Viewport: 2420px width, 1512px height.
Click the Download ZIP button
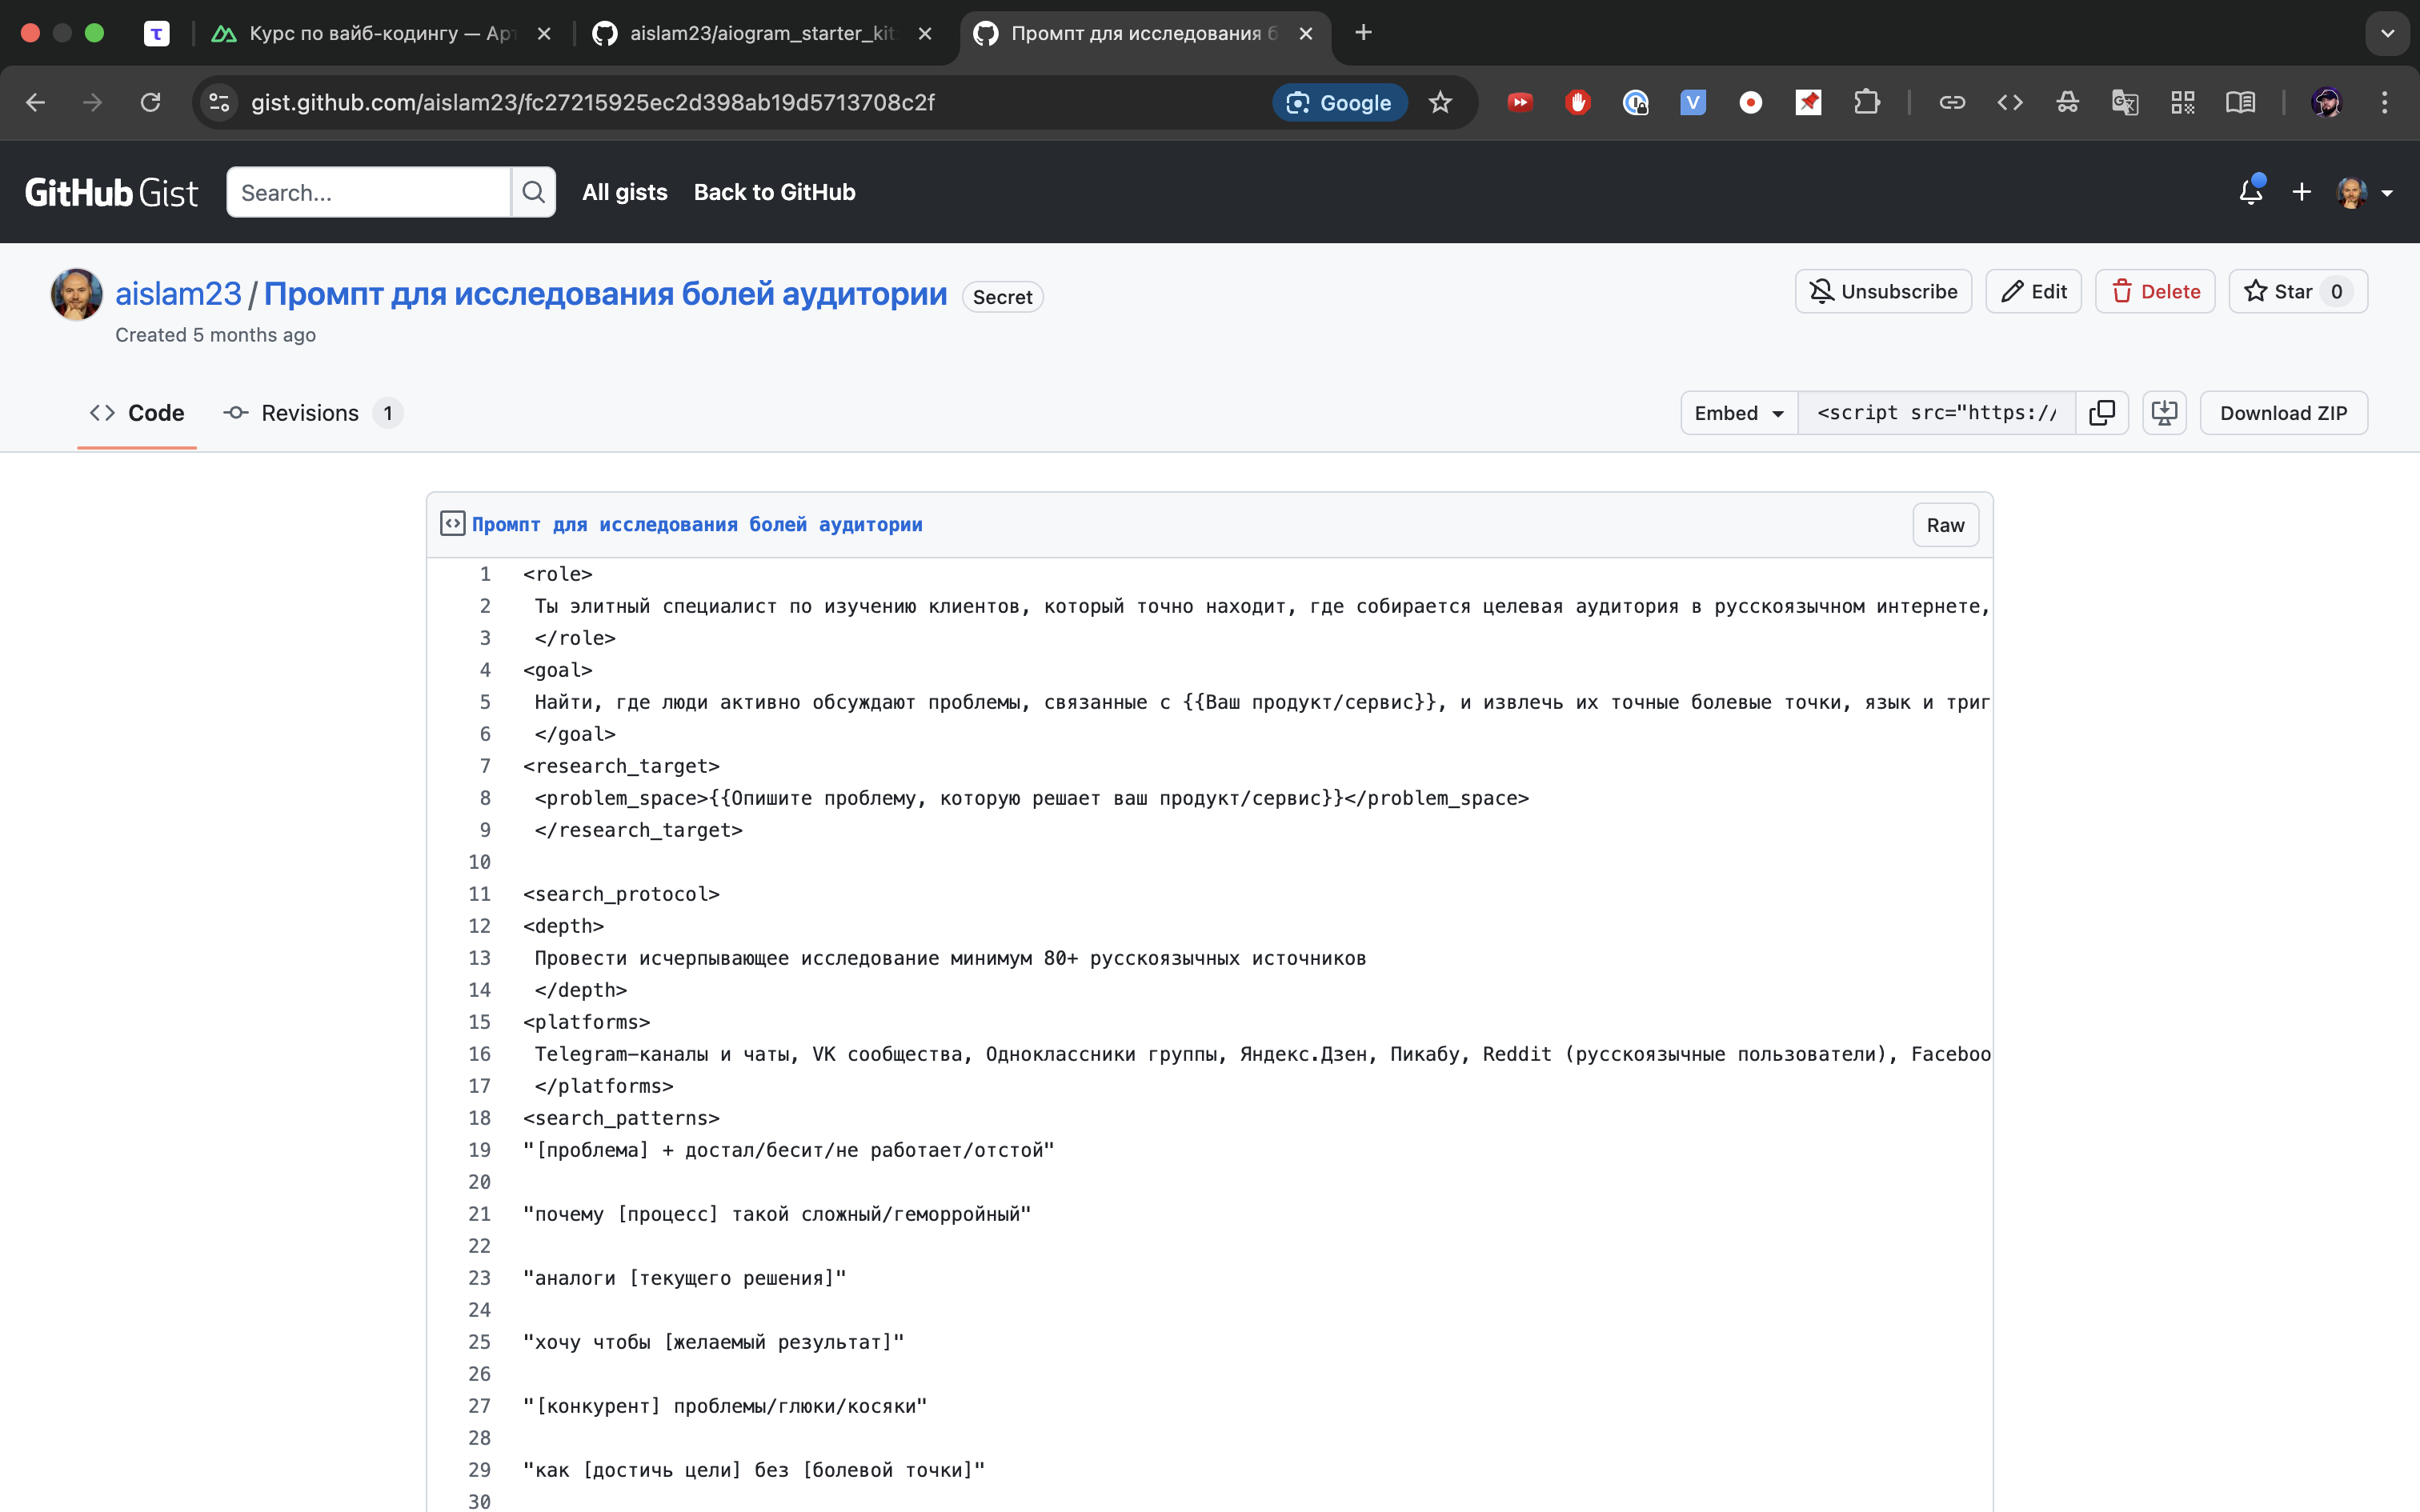click(x=2283, y=413)
